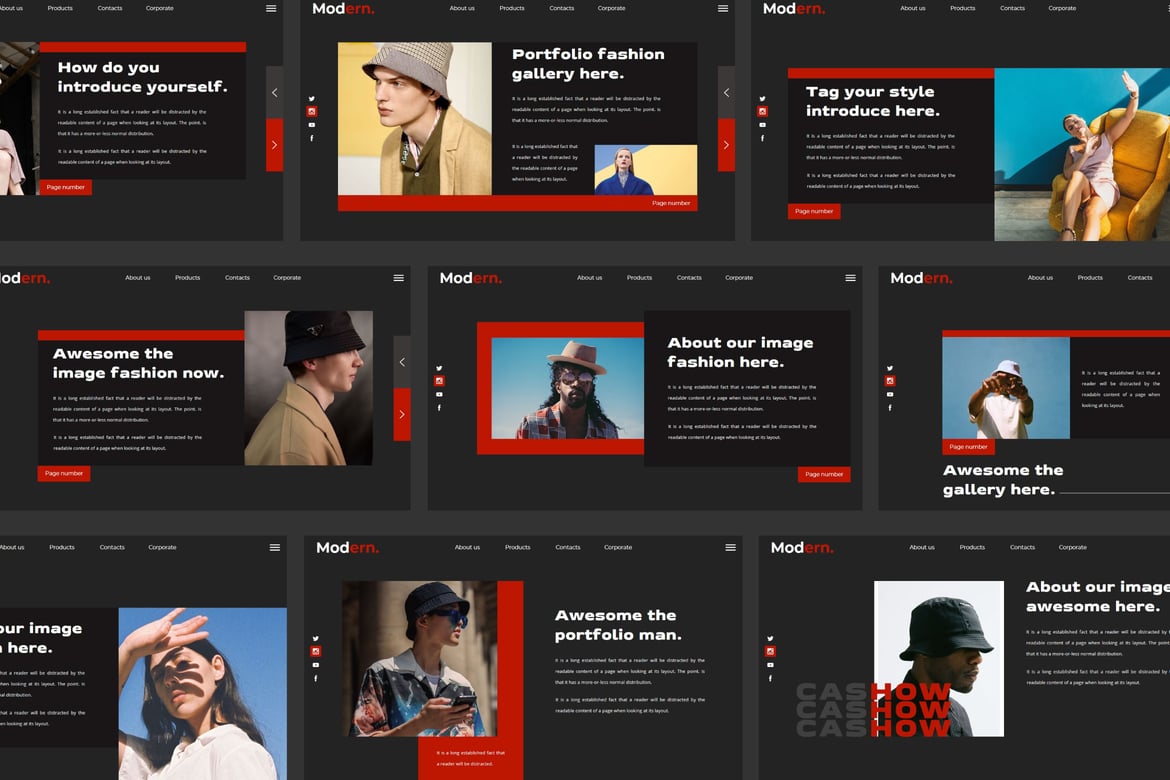
Task: Click Instagram icon on 'Awesome the portfolio man' slide
Action: click(x=316, y=651)
